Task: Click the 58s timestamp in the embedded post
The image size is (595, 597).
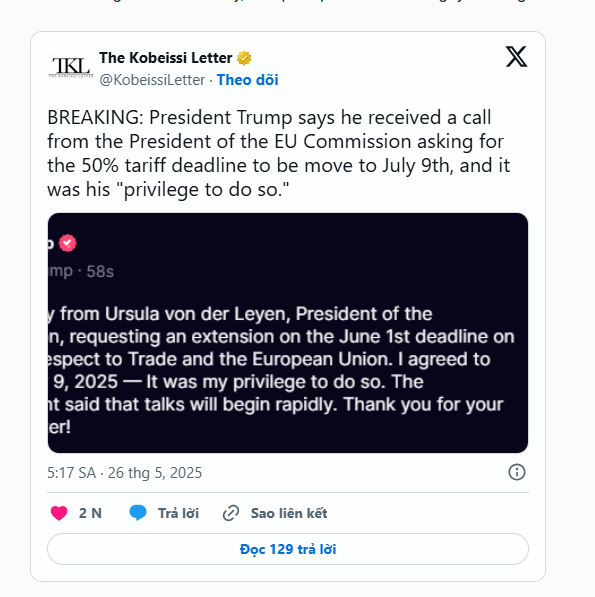Action: pos(100,271)
